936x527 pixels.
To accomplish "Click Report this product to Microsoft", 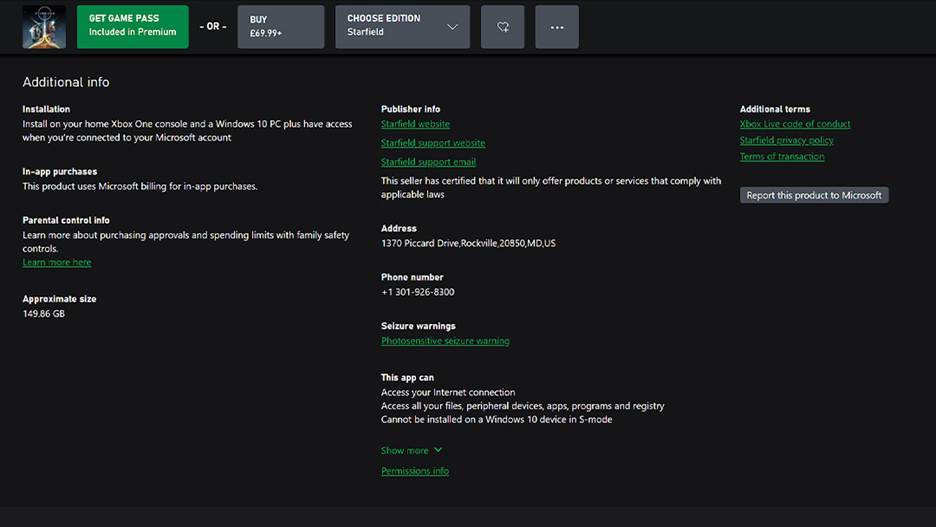I will pos(814,196).
